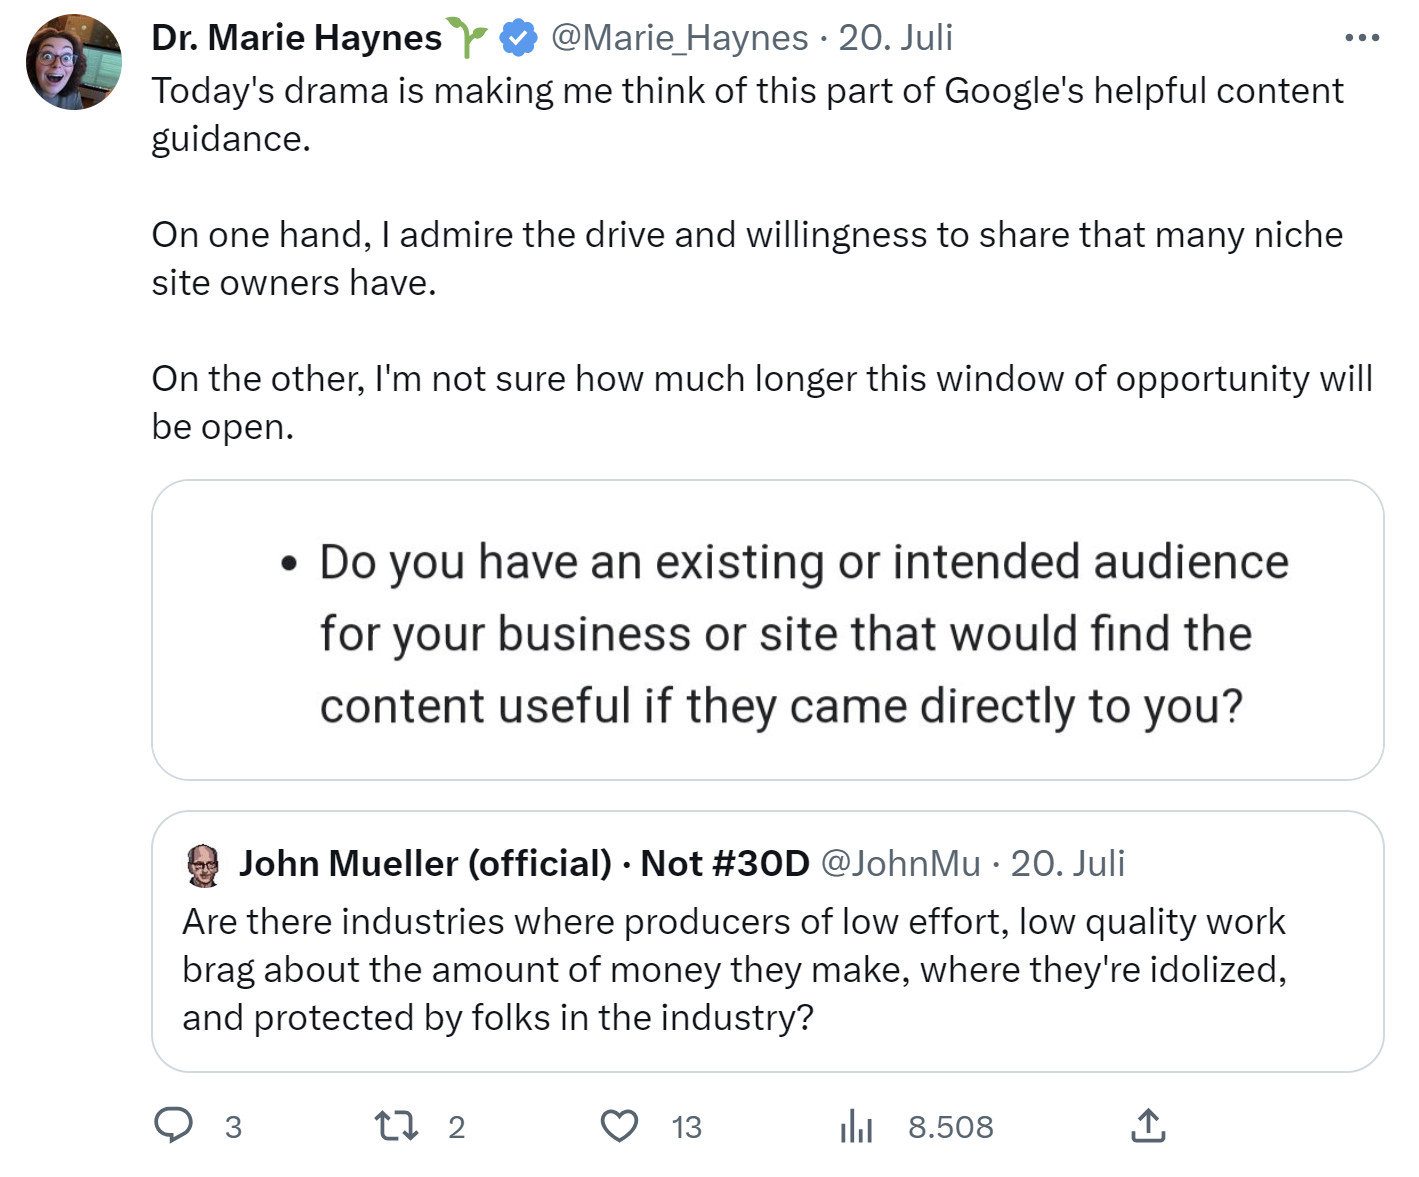The width and height of the screenshot is (1419, 1177).
Task: Click the 20. Juli date on the quoted tweet
Action: tap(1069, 863)
